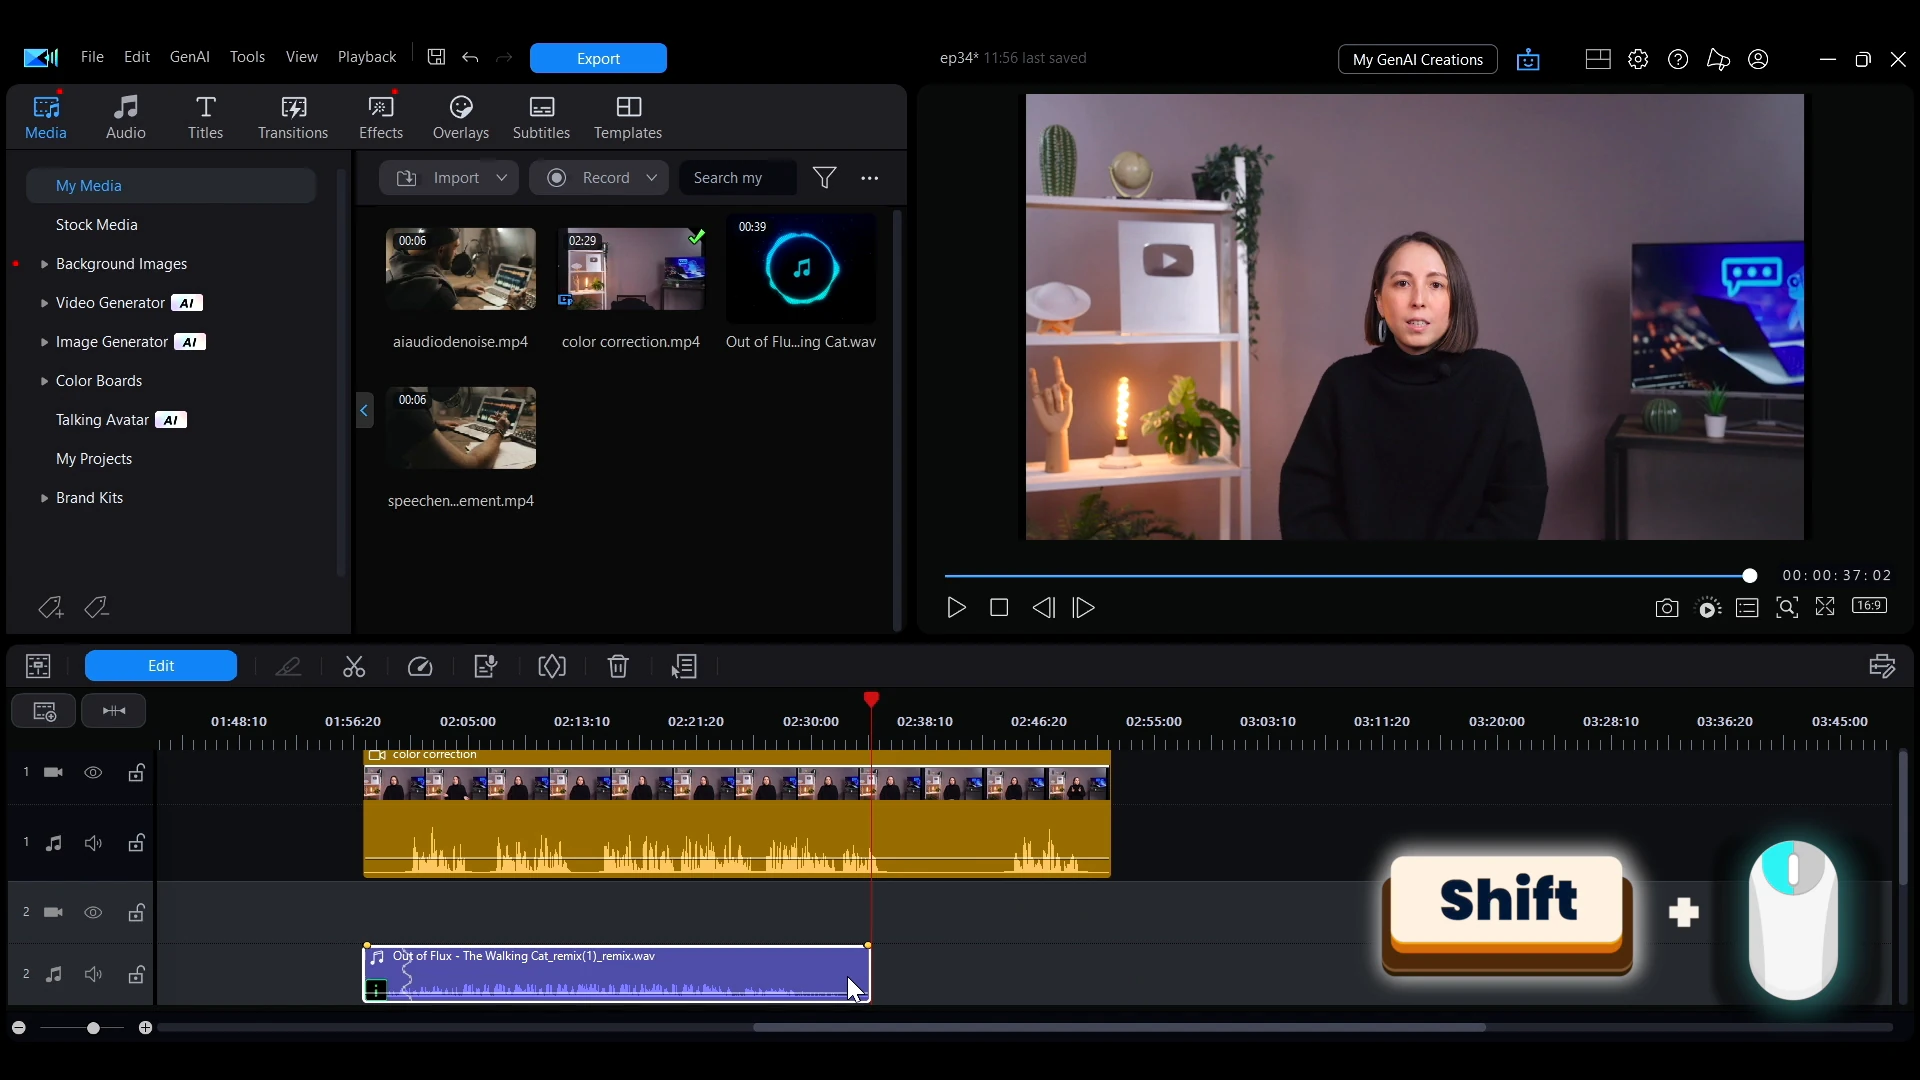Collapse the media sidebar with left chevron
The image size is (1920, 1080).
coord(364,411)
